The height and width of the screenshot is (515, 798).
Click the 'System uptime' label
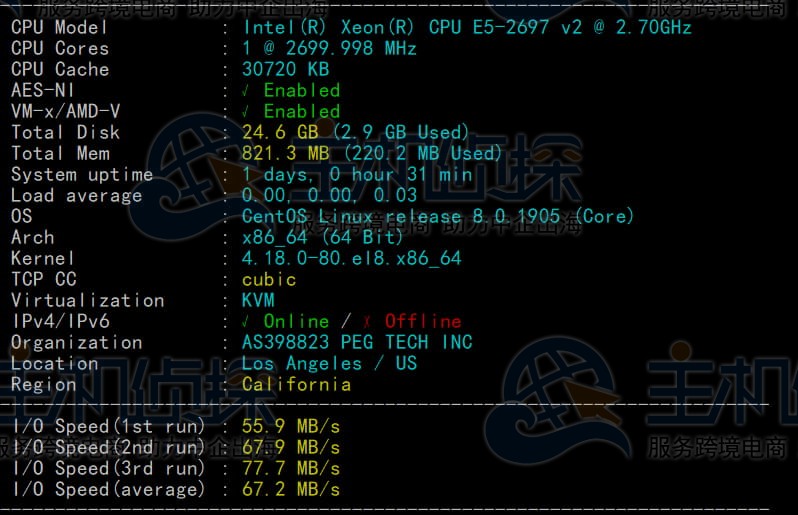coord(82,175)
